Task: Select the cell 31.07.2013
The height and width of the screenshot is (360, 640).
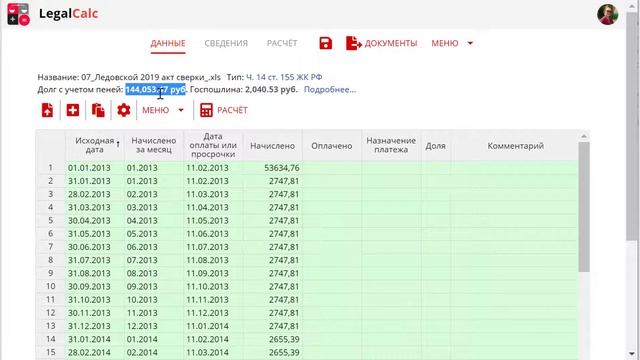Action: click(95, 260)
